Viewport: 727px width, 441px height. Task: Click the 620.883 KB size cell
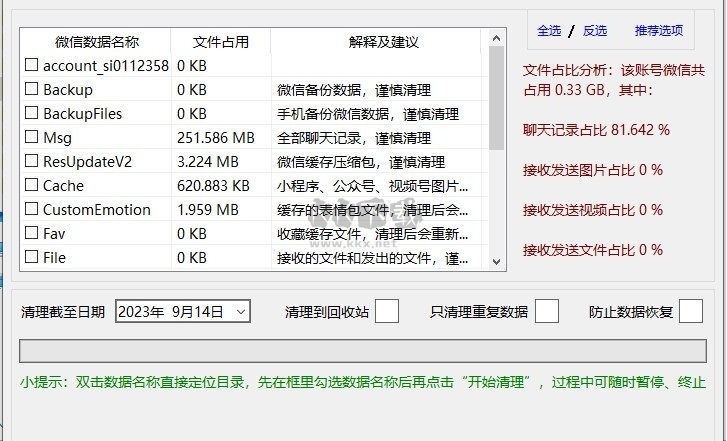[213, 186]
